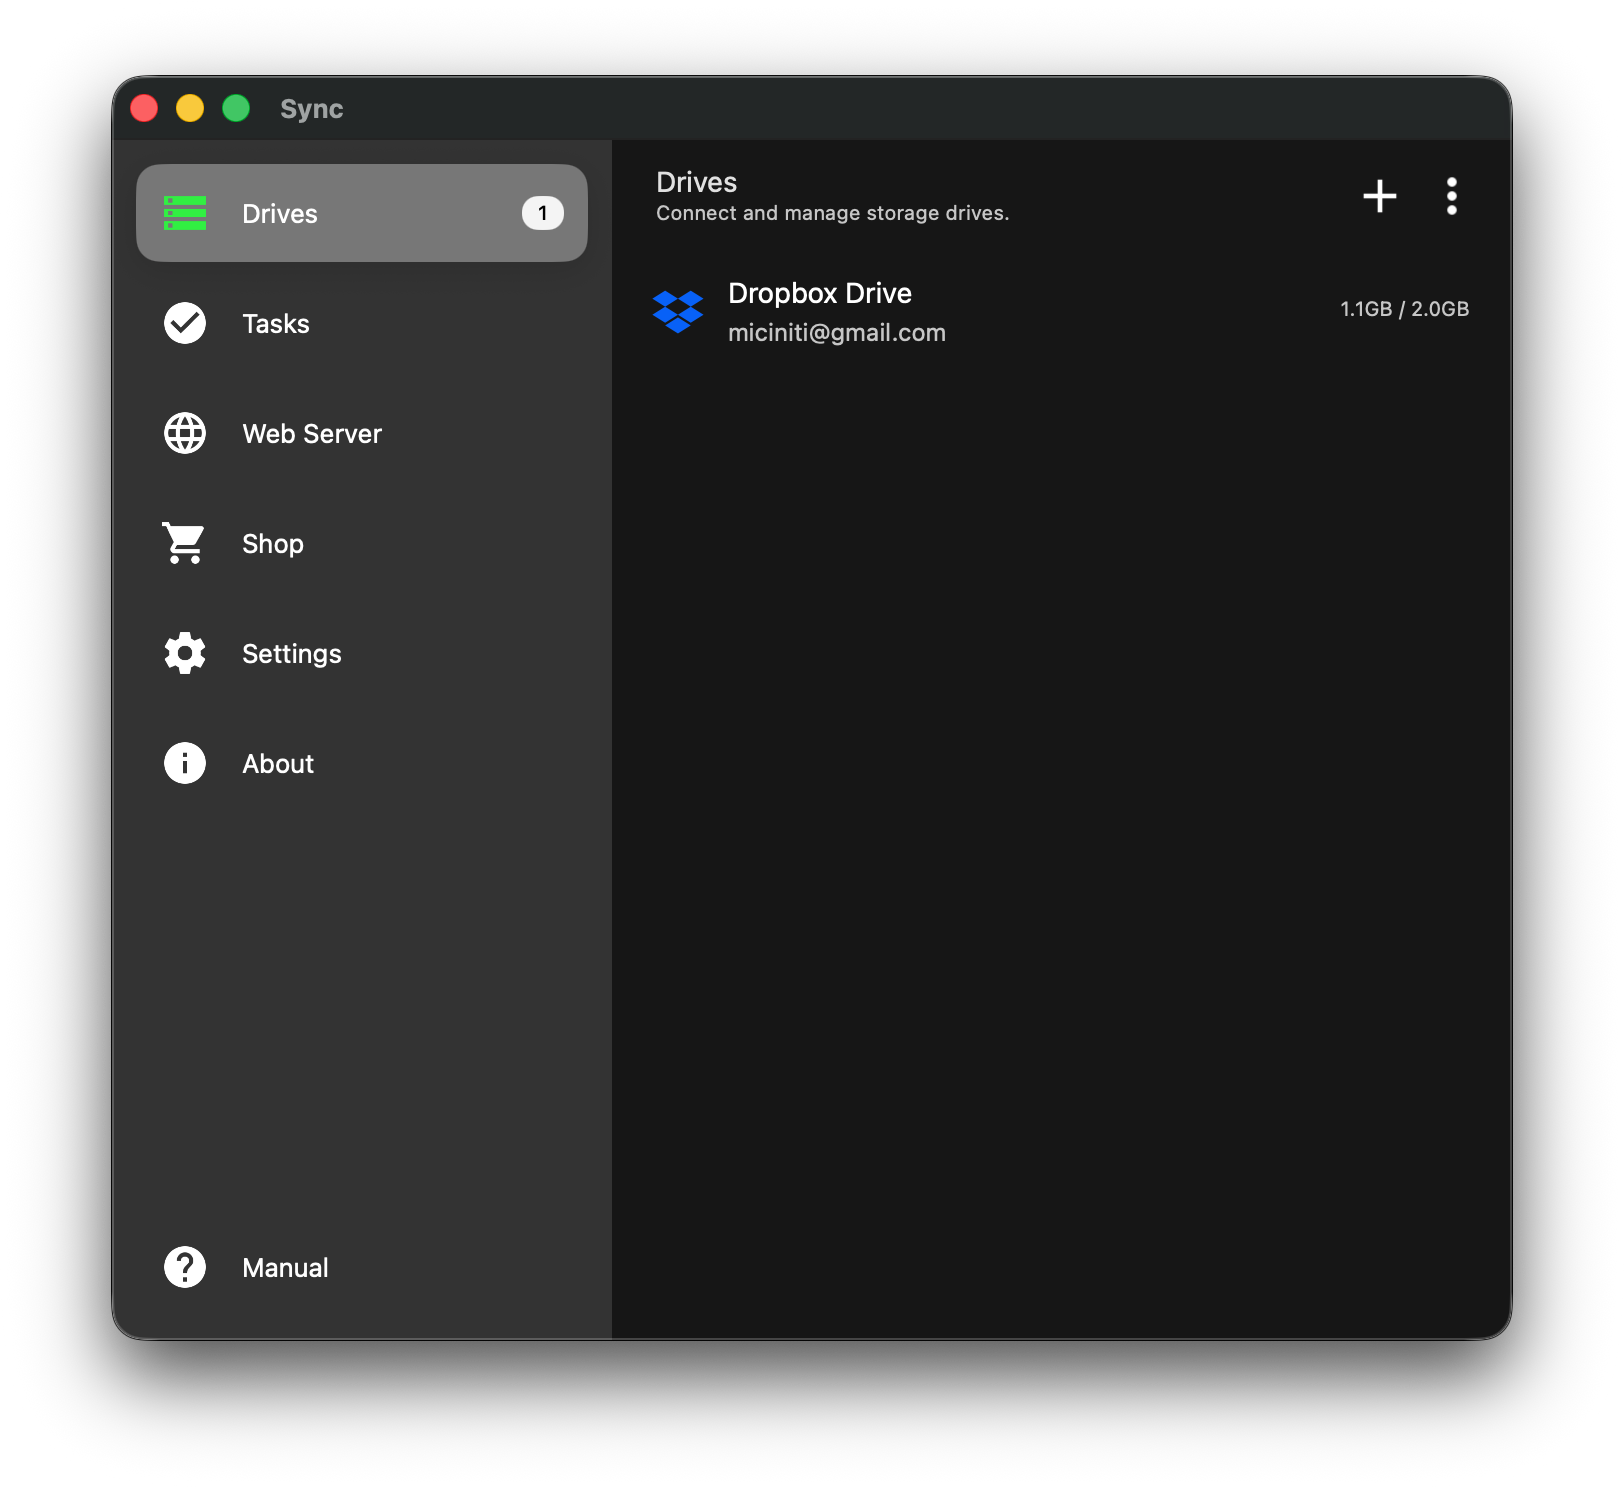Open miciniti@gmail.com account details
The width and height of the screenshot is (1624, 1488).
(837, 332)
